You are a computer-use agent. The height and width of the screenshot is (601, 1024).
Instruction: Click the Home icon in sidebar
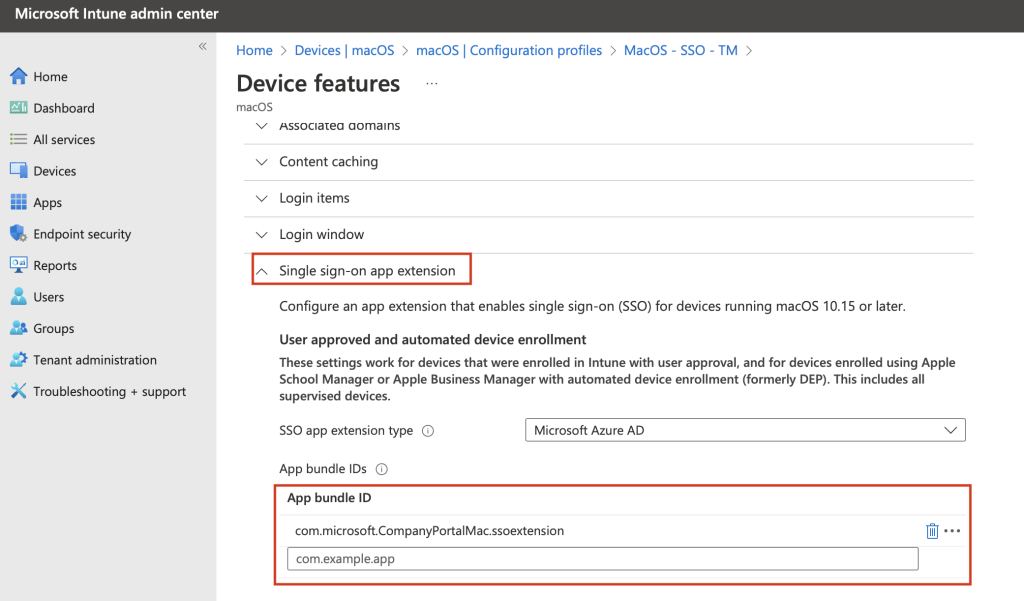coord(18,77)
